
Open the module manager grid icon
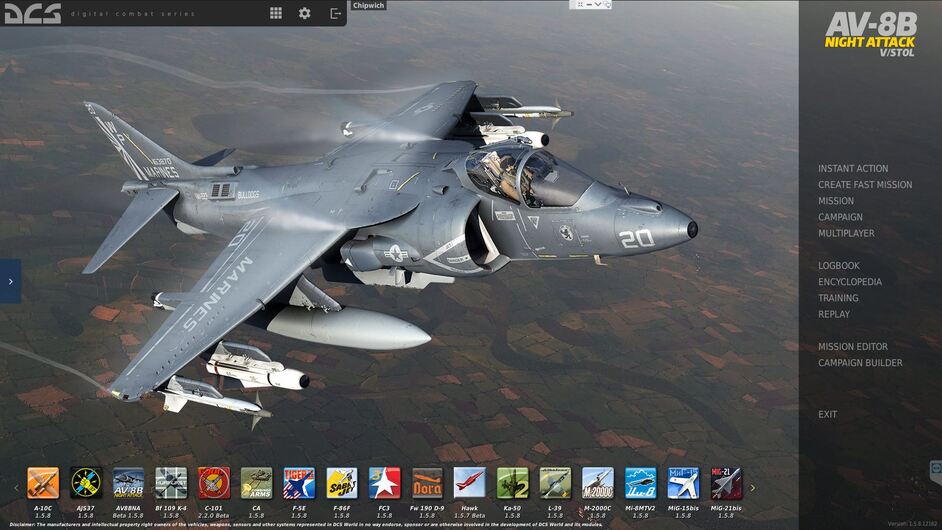pyautogui.click(x=276, y=13)
